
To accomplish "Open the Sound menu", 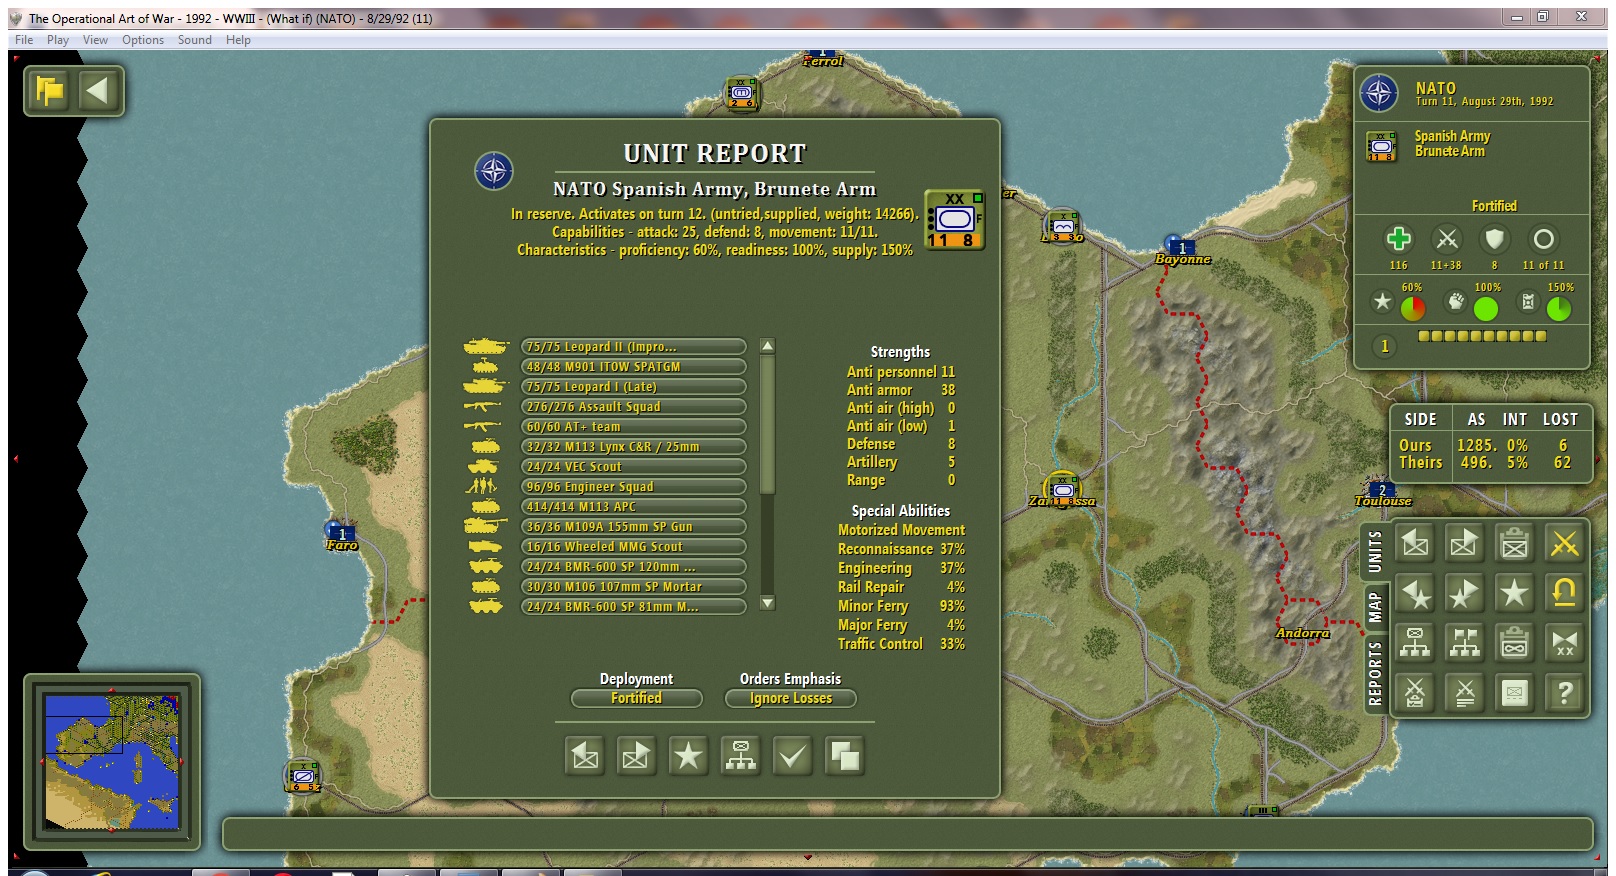I will [x=195, y=40].
